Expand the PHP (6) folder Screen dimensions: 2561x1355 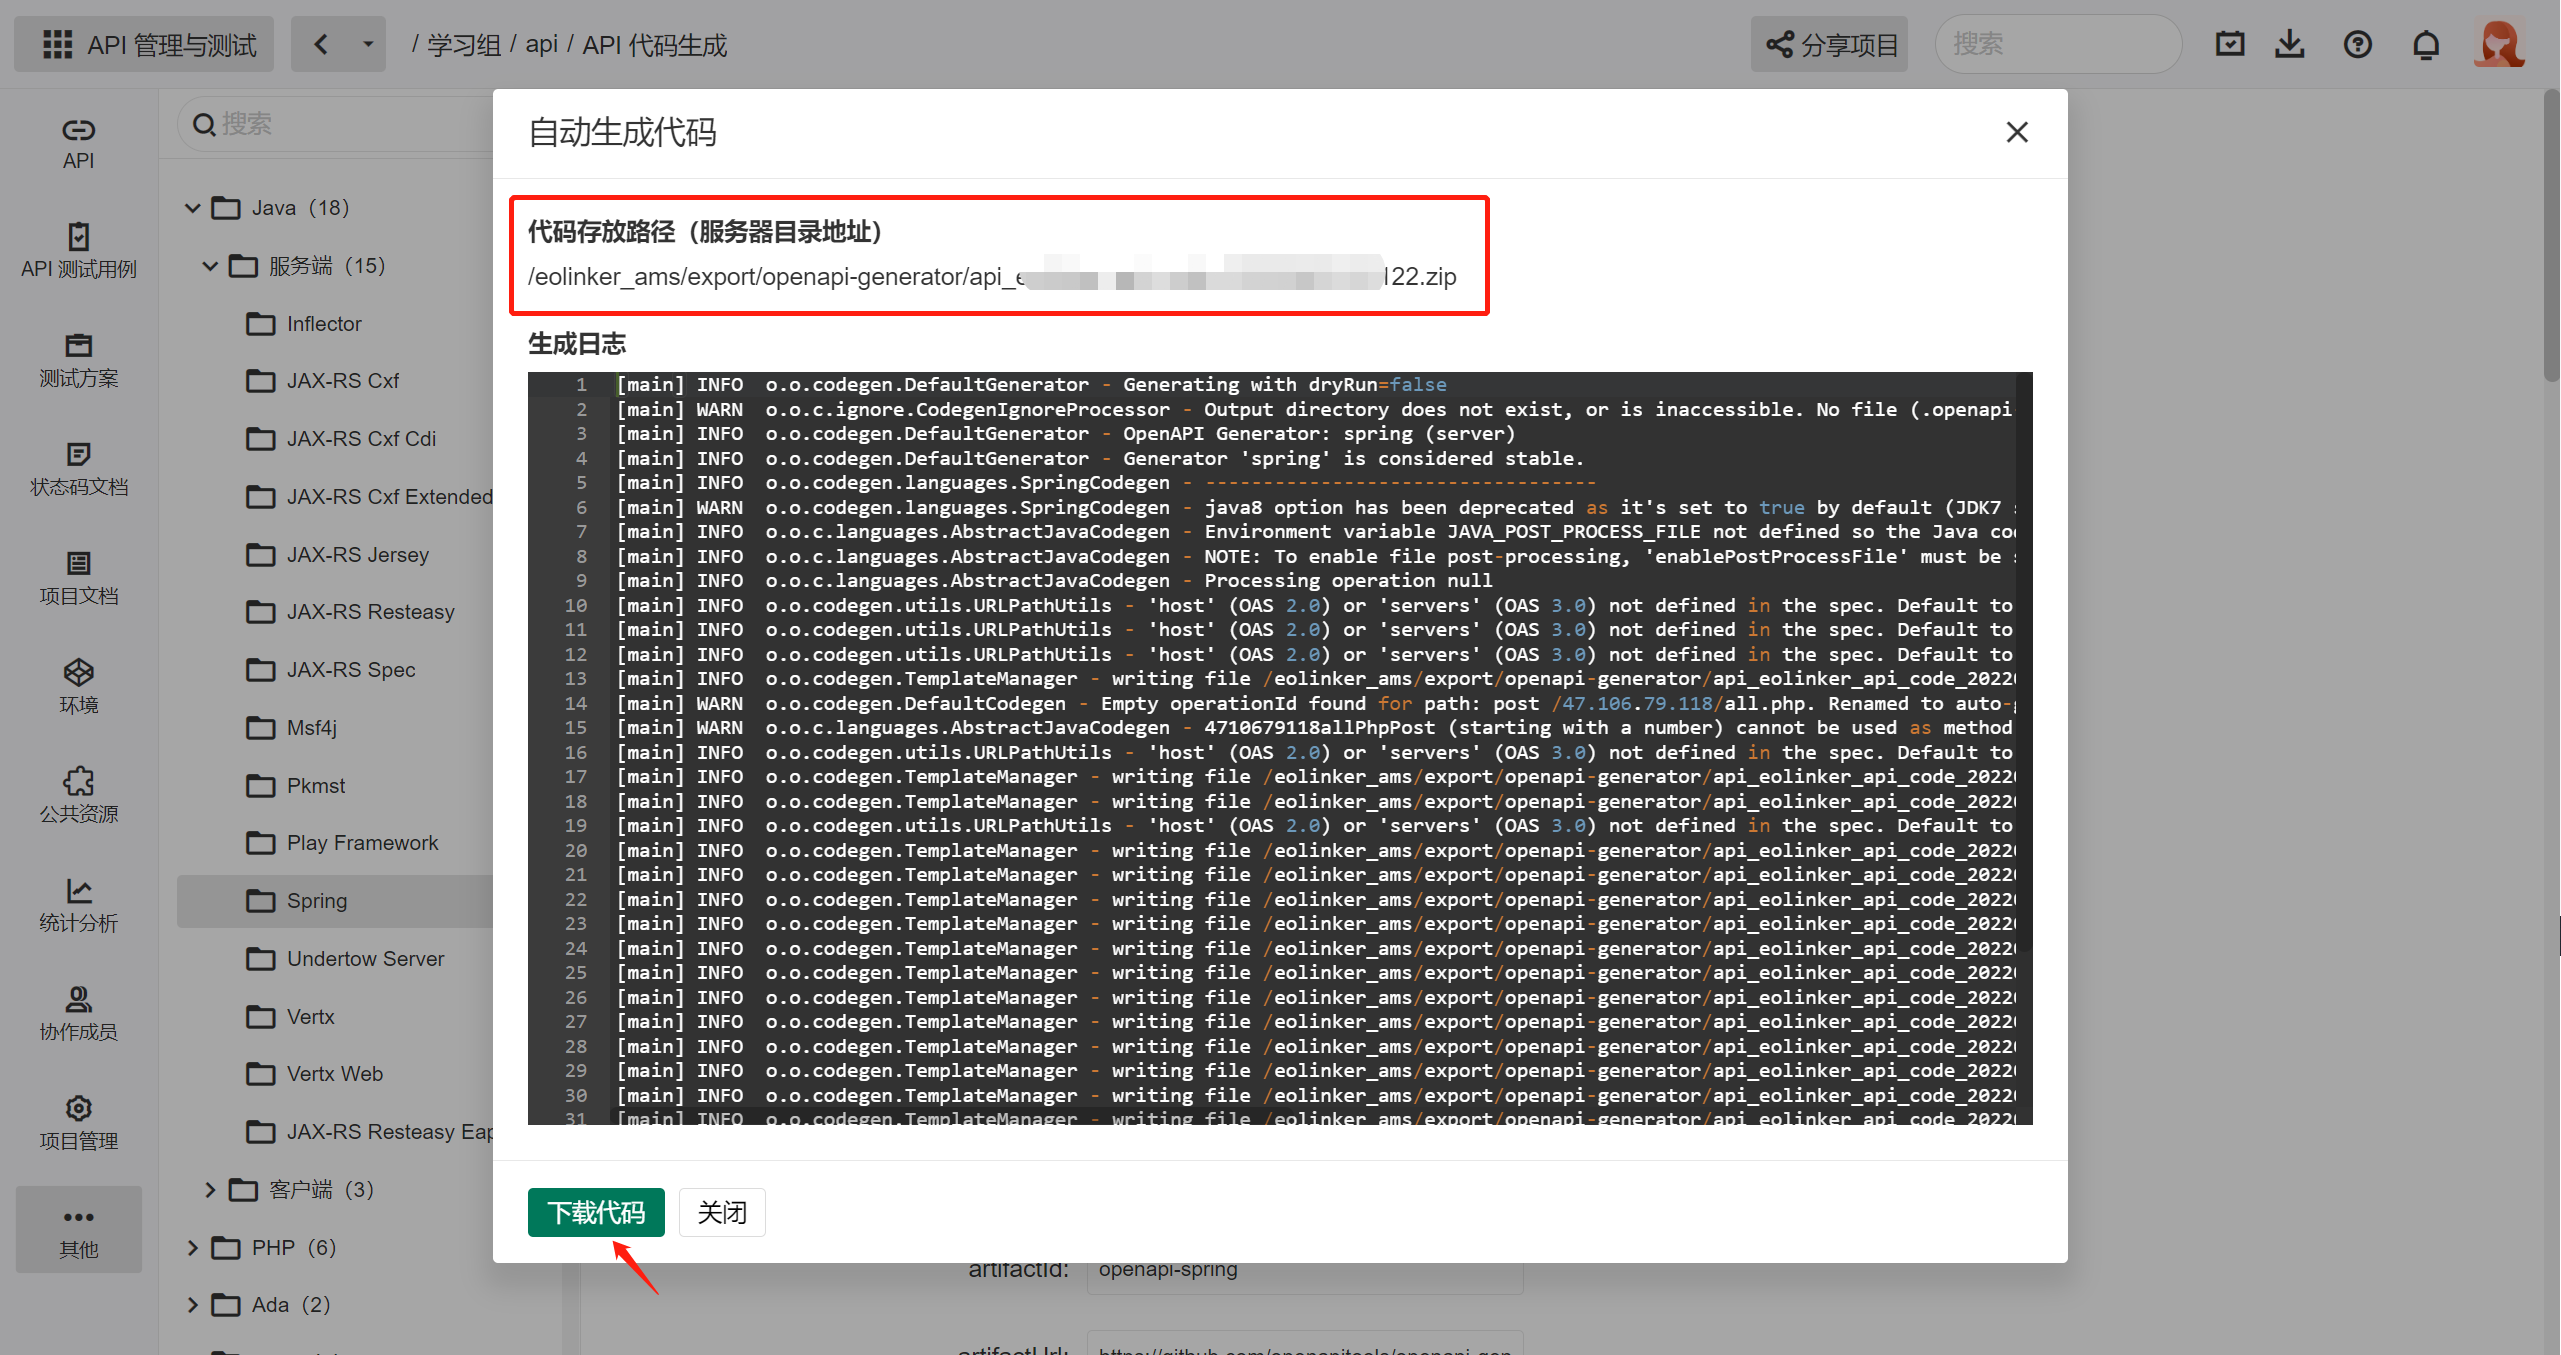193,1247
